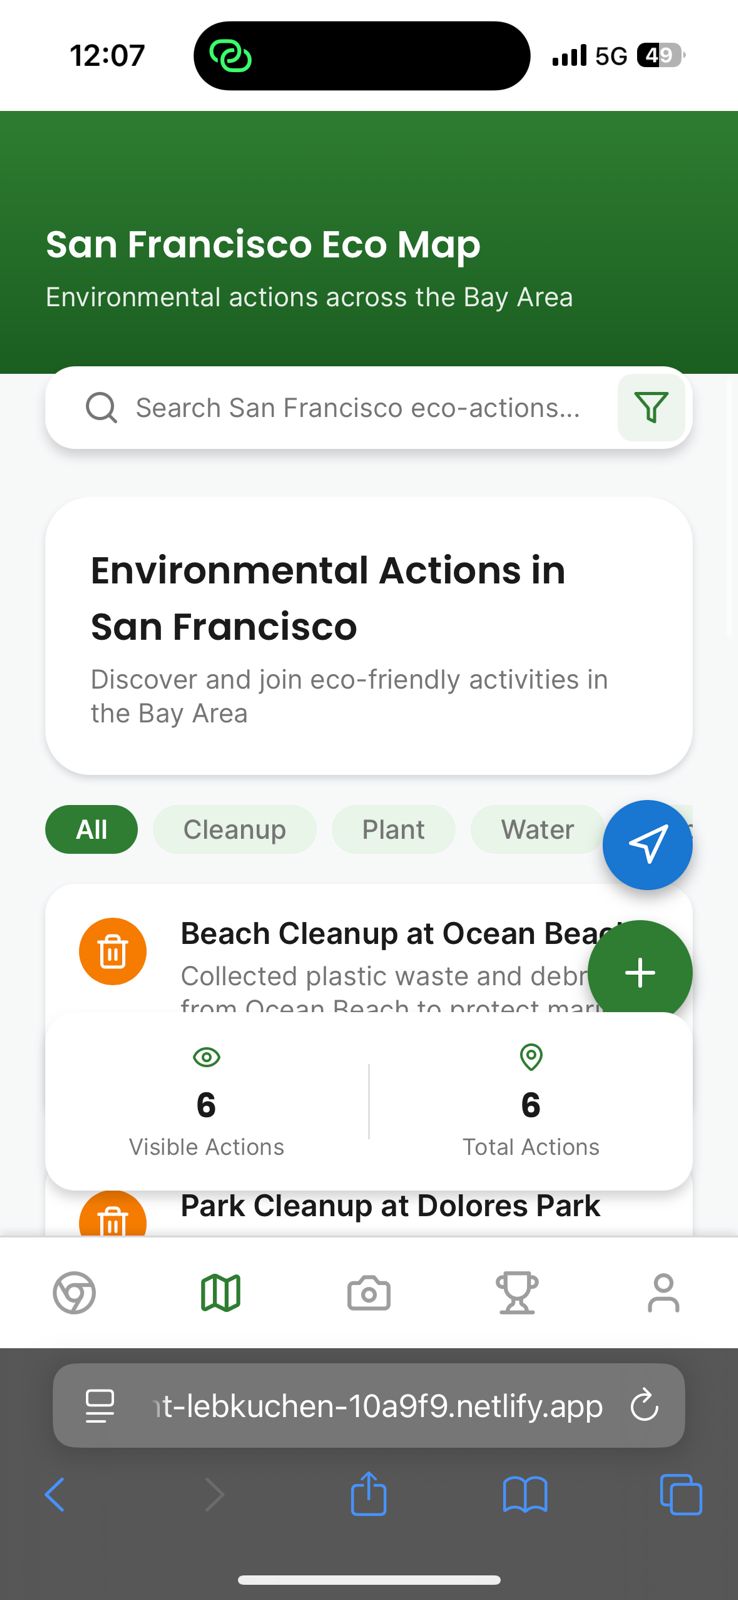Select the Cleanup filter chip
This screenshot has width=738, height=1600.
(x=234, y=829)
